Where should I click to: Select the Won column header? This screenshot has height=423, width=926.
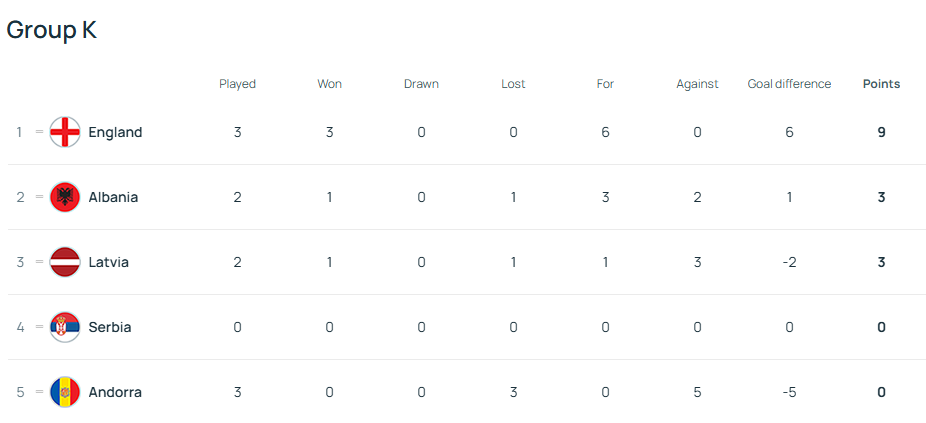tap(330, 84)
